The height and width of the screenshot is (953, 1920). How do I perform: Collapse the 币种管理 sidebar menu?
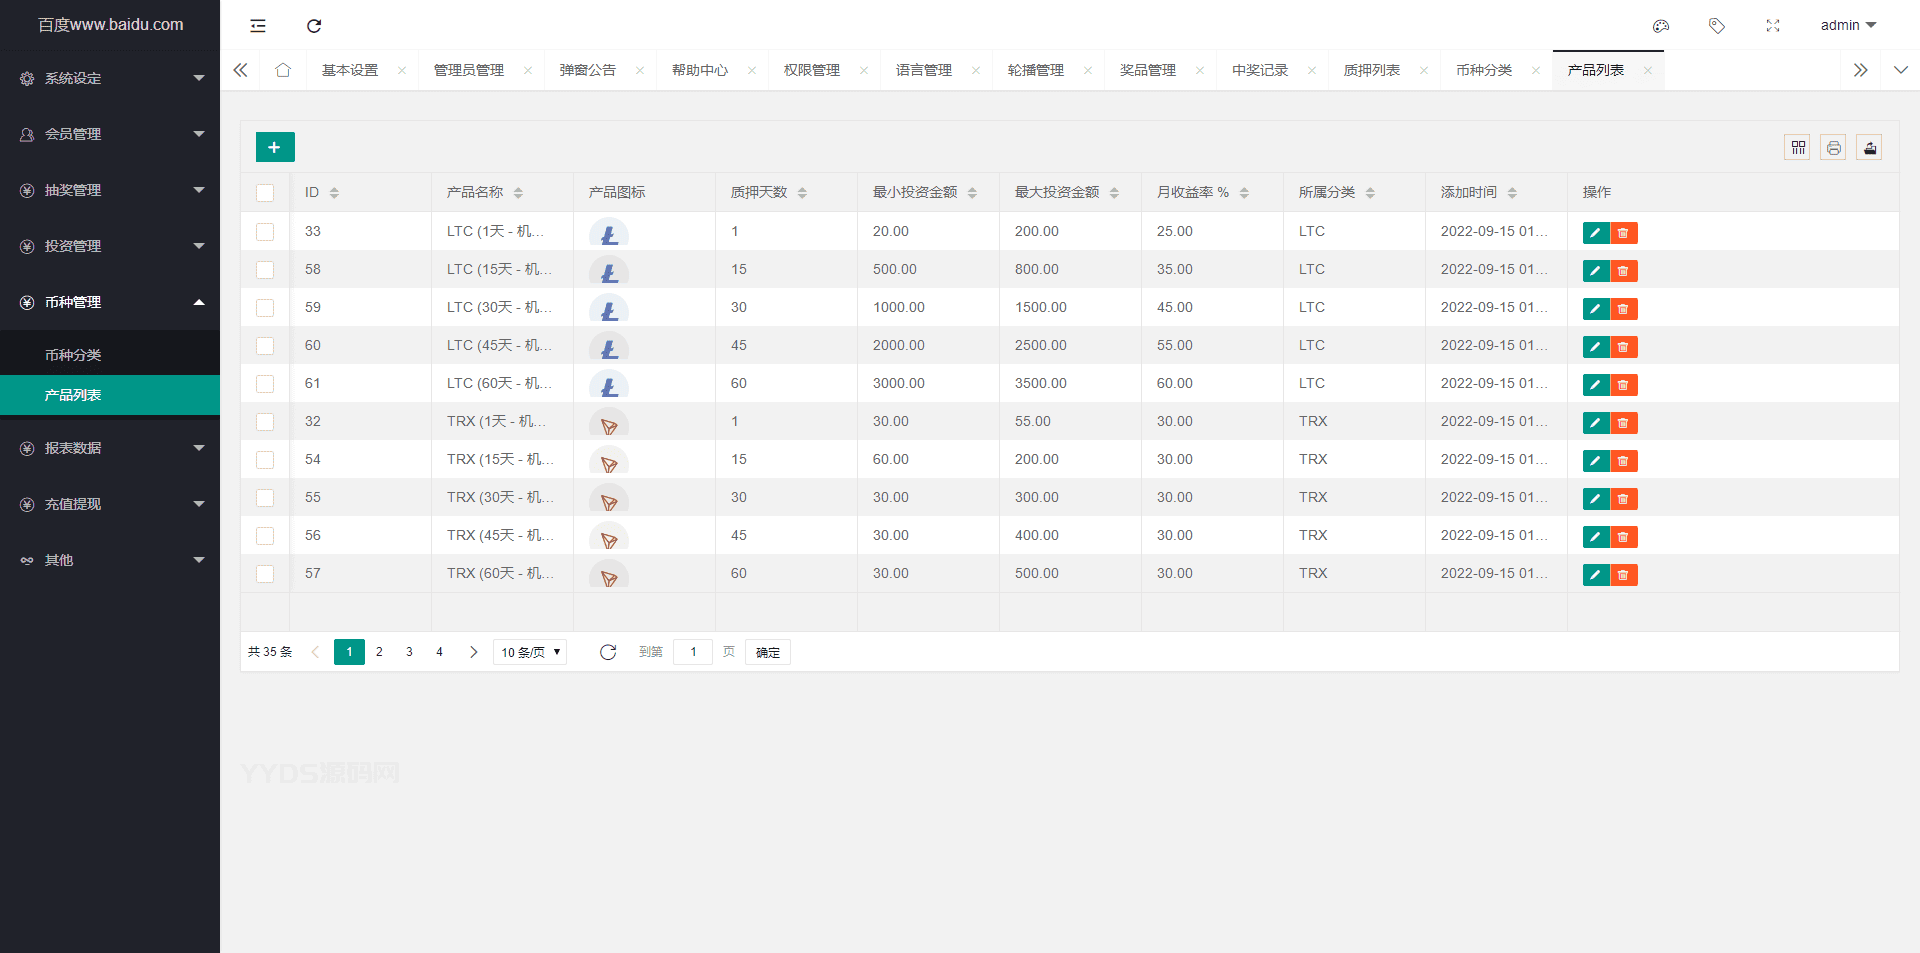110,302
